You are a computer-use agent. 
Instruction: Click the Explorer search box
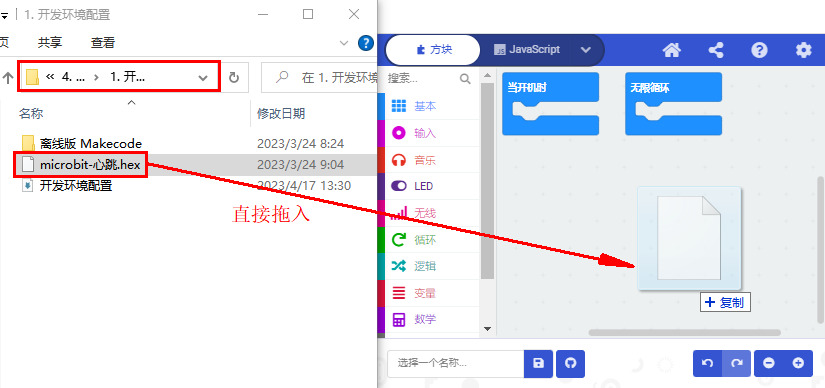point(320,78)
